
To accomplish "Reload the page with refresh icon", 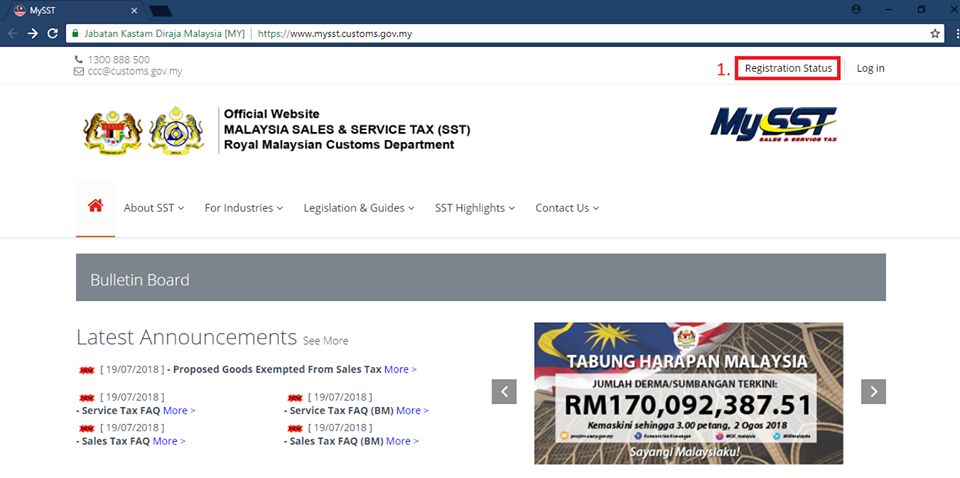I will coord(53,34).
